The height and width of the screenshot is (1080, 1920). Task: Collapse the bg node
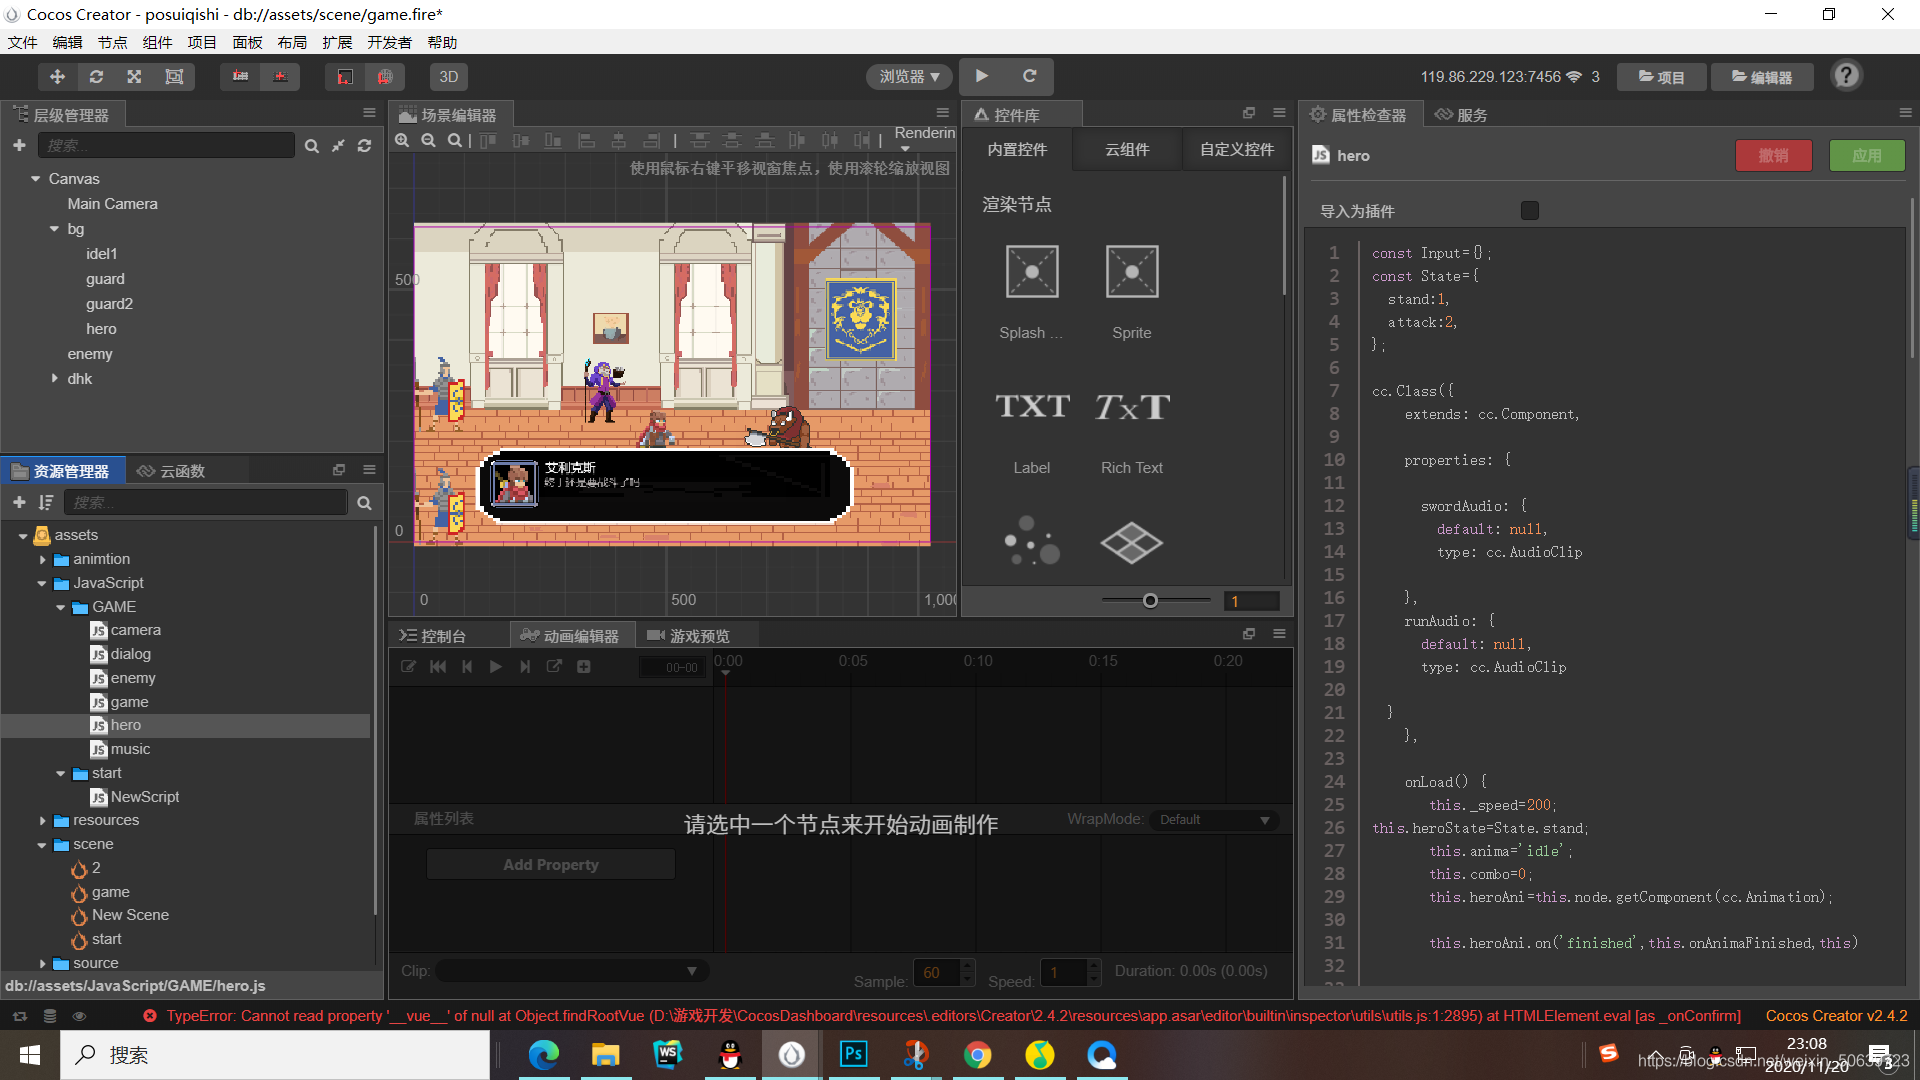click(x=55, y=229)
